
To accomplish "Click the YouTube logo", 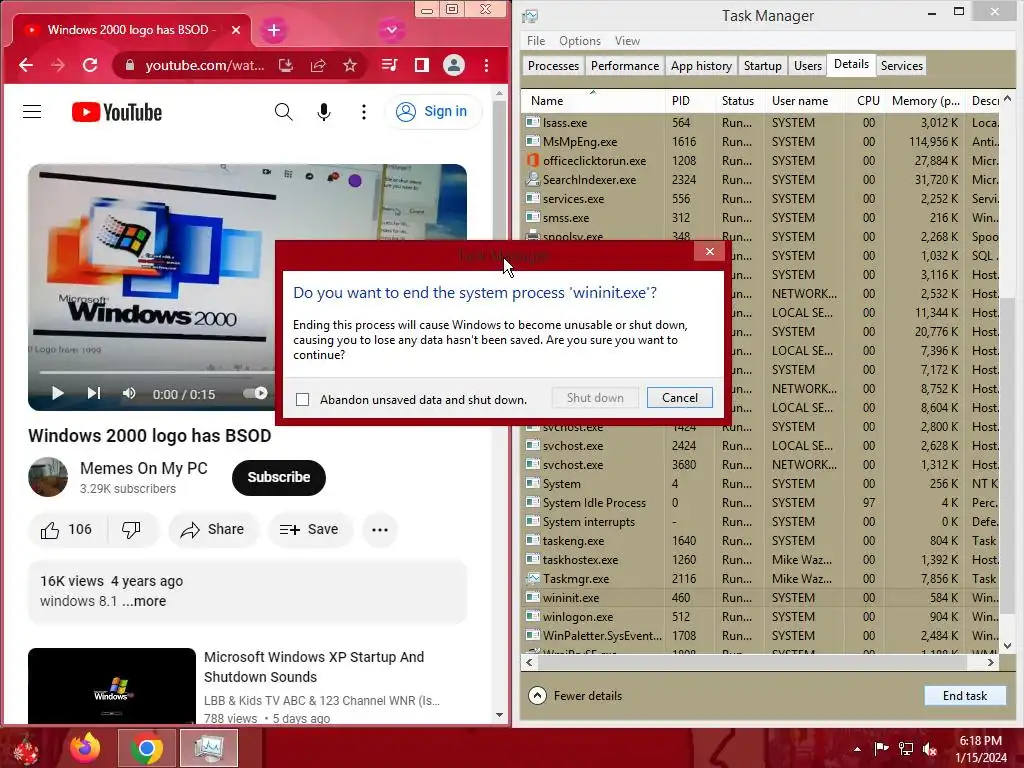I will point(117,112).
